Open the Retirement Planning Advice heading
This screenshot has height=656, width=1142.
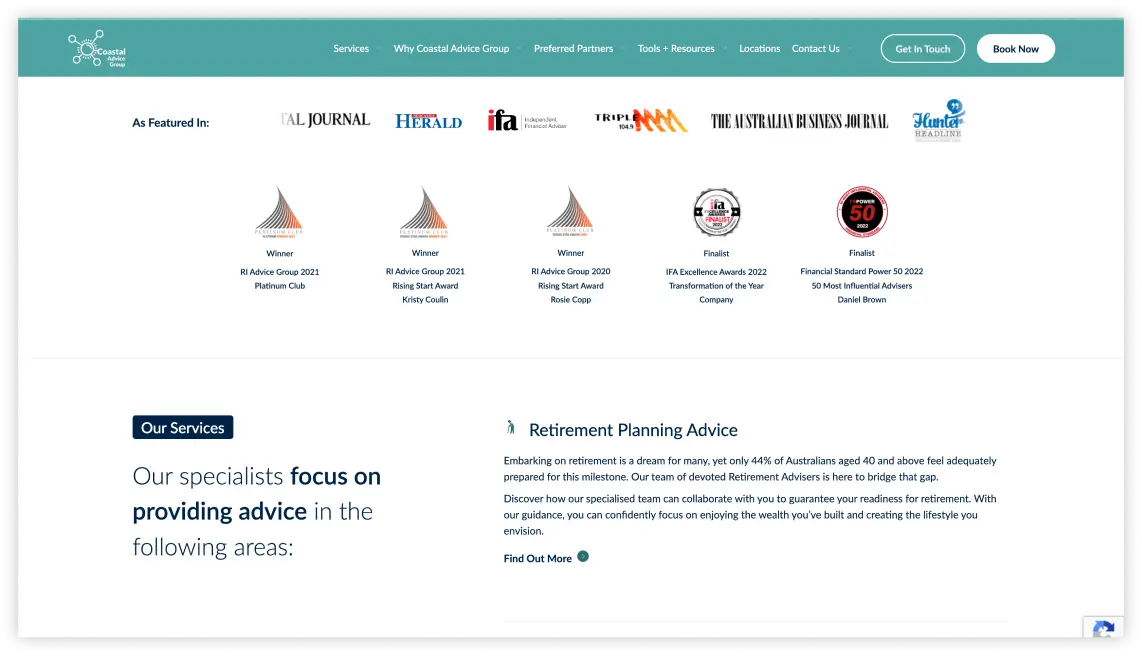[633, 430]
